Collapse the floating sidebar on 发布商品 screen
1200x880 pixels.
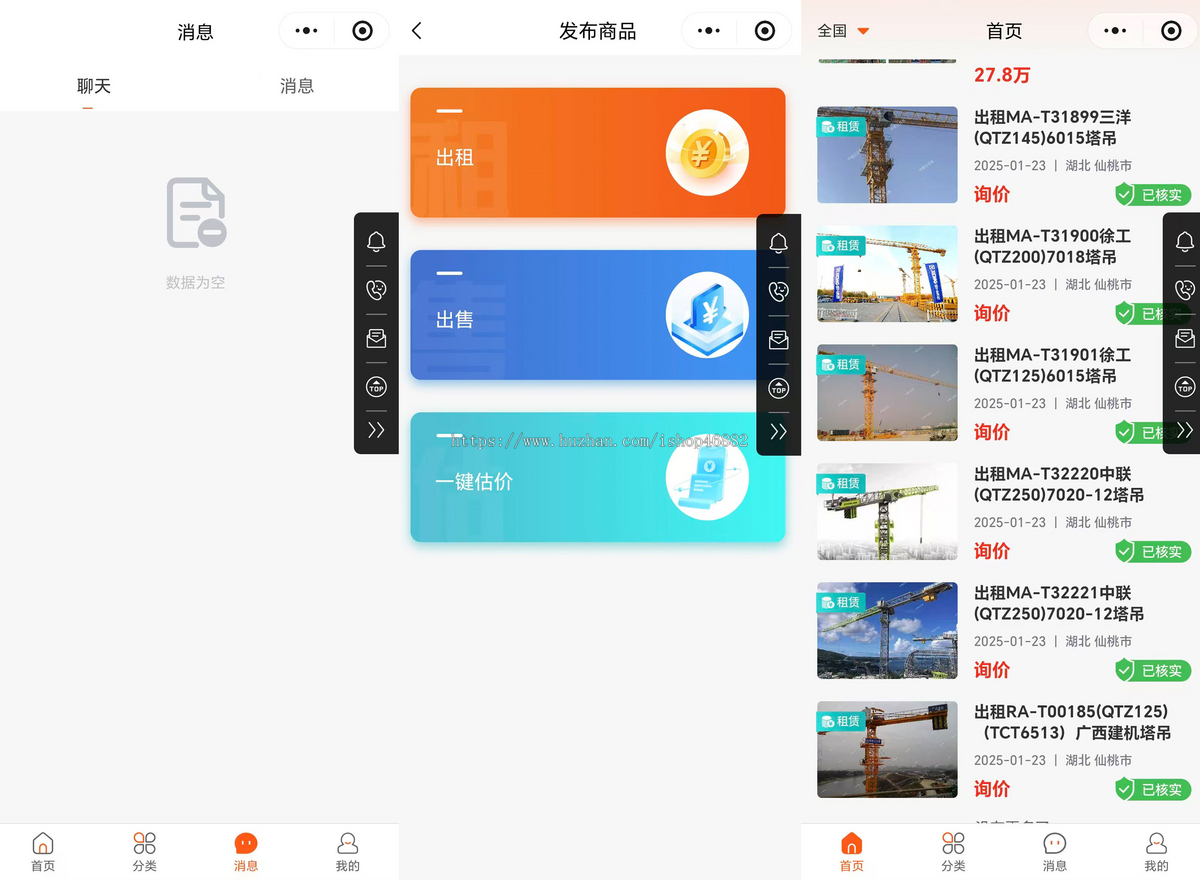[778, 432]
